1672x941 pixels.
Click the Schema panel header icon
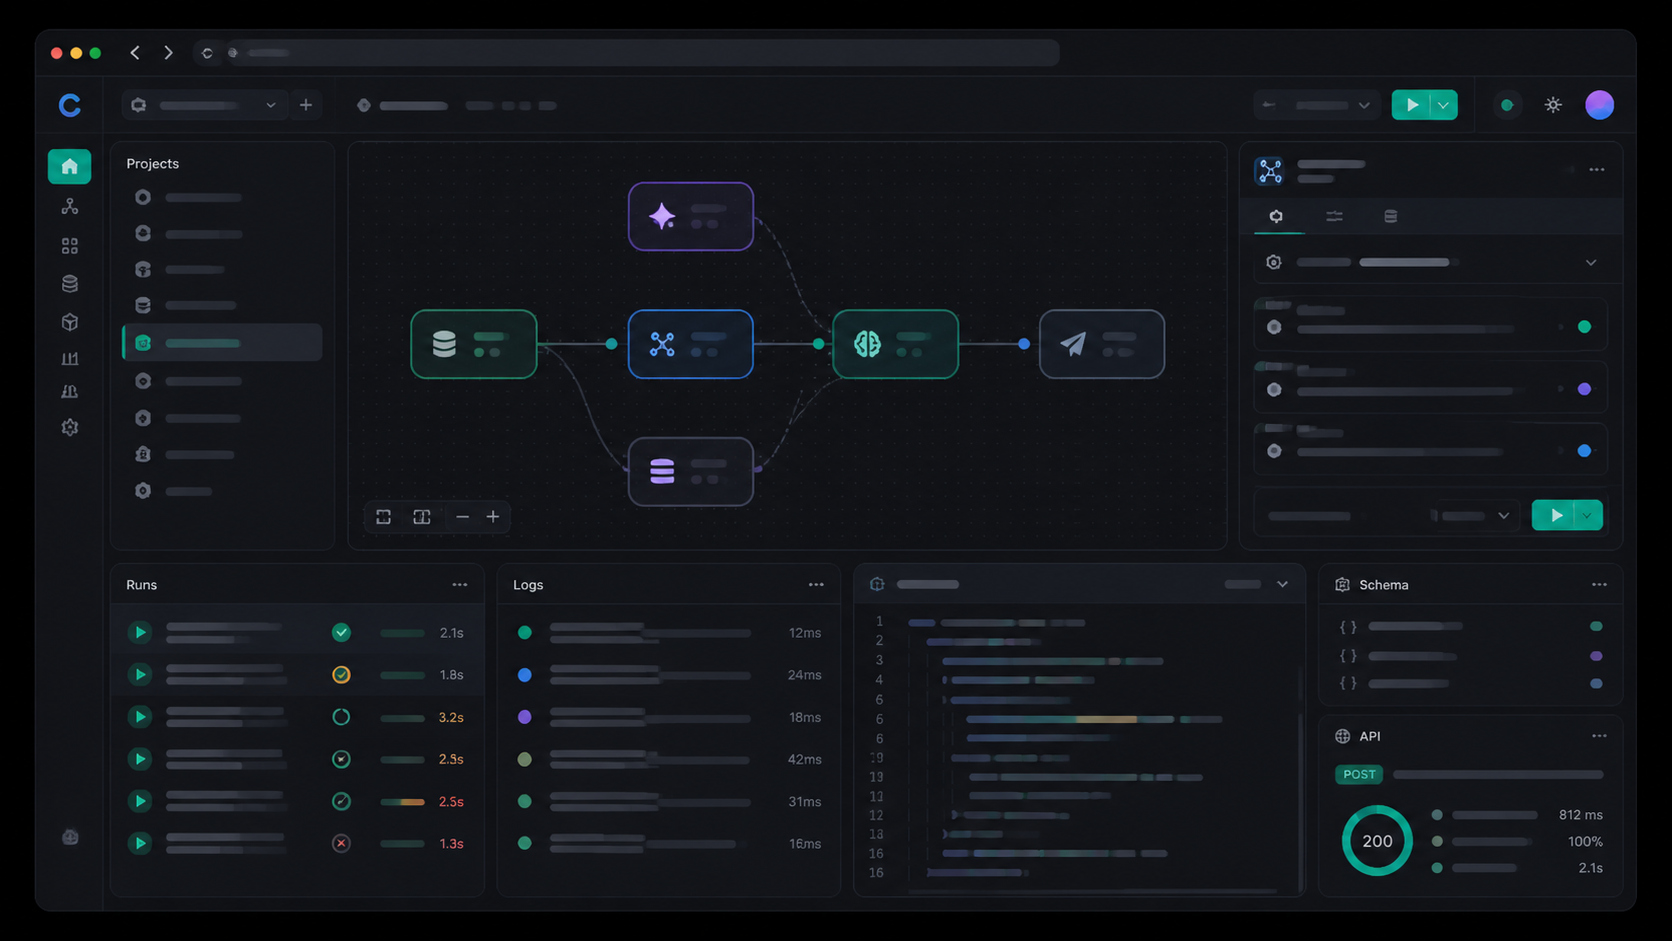pos(1342,585)
